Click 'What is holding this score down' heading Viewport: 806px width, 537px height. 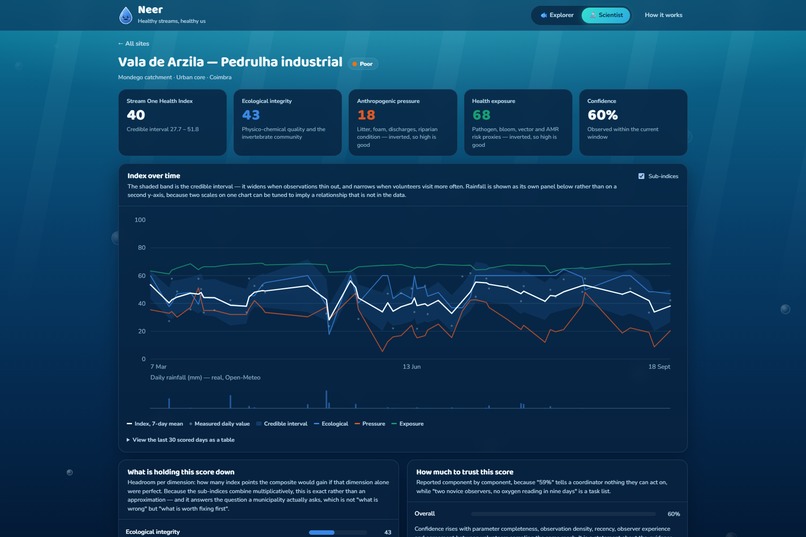tap(181, 472)
